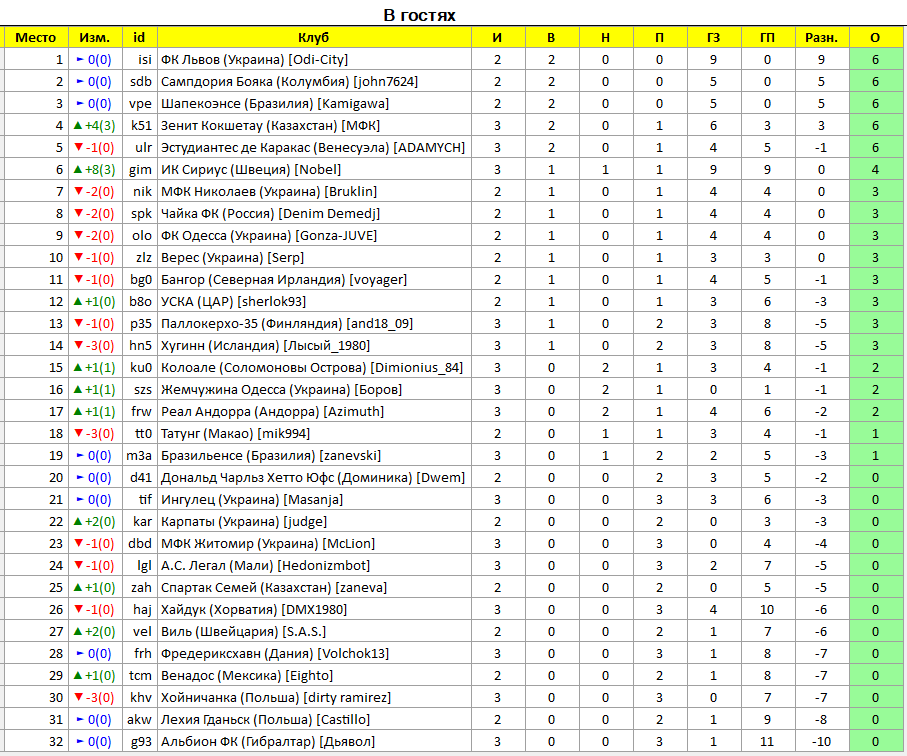Select club 'Сампдория Бояка (Колумбия) [john7624]'
Screen dimensions: 907x756
click(289, 82)
